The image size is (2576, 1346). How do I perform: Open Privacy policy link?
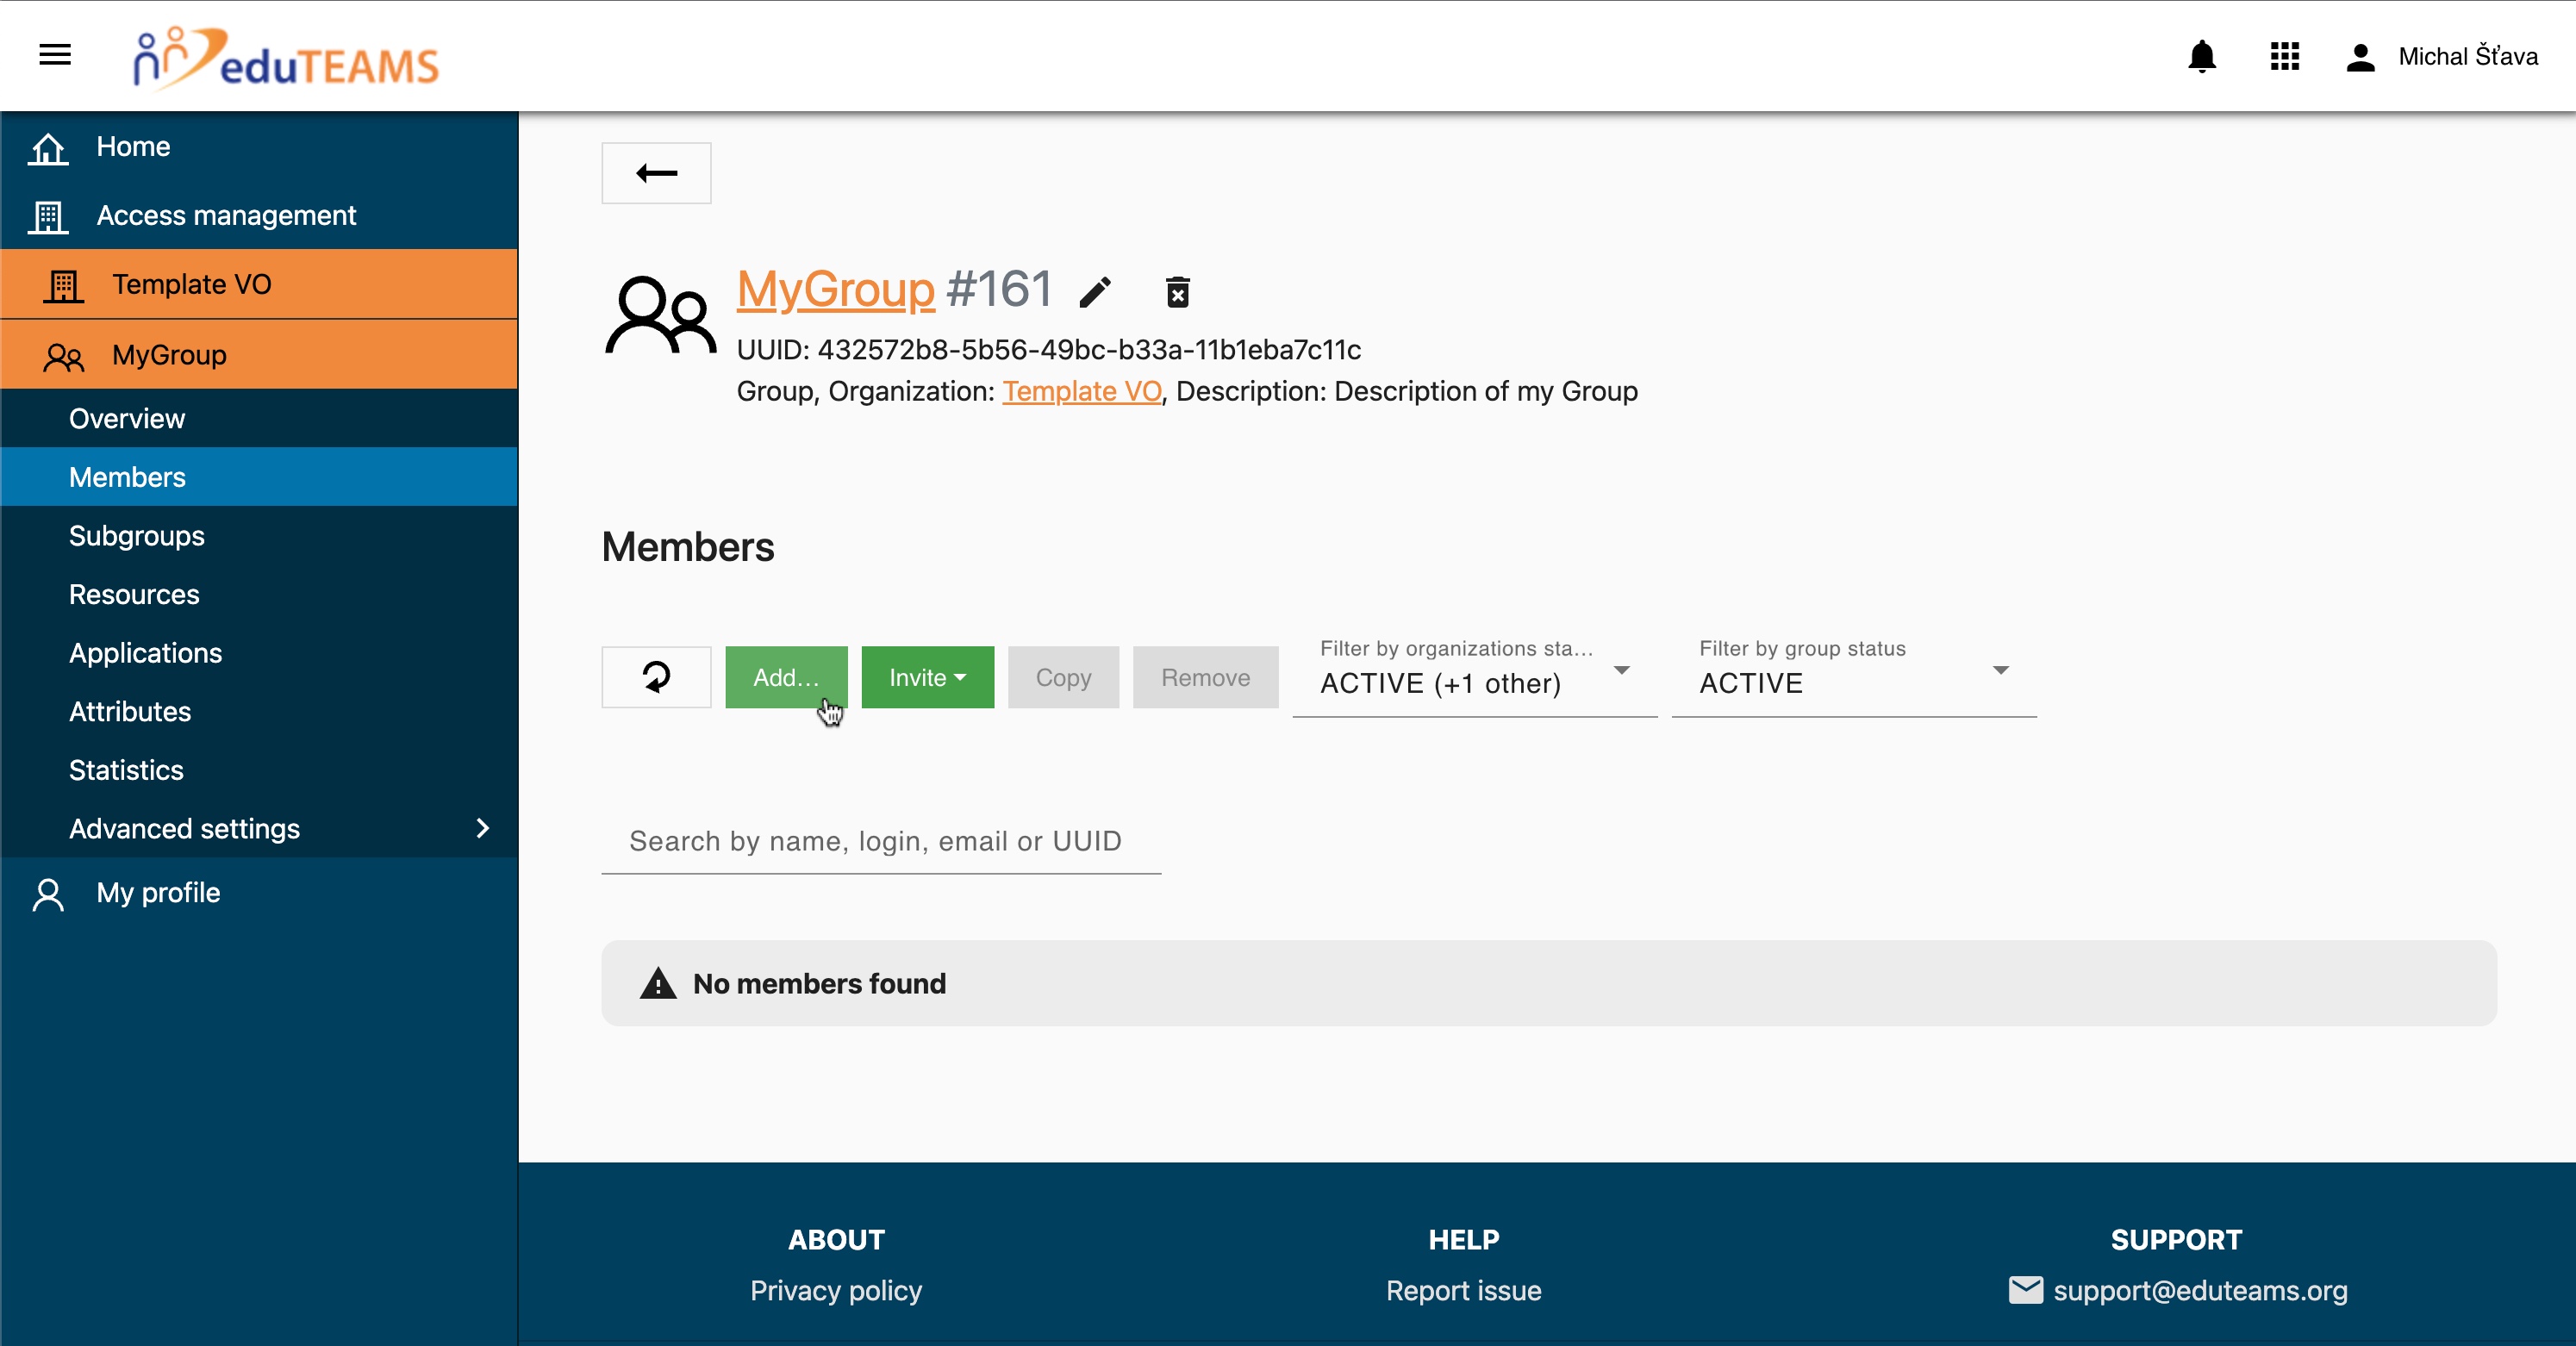point(836,1290)
